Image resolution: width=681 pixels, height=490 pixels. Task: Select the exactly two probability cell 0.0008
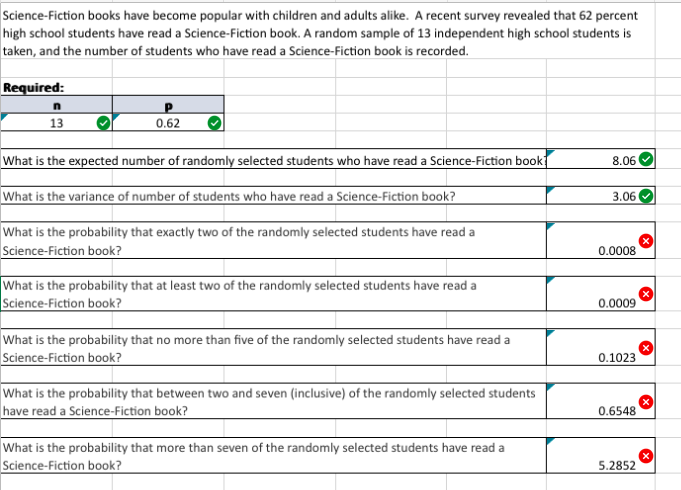[x=601, y=240]
